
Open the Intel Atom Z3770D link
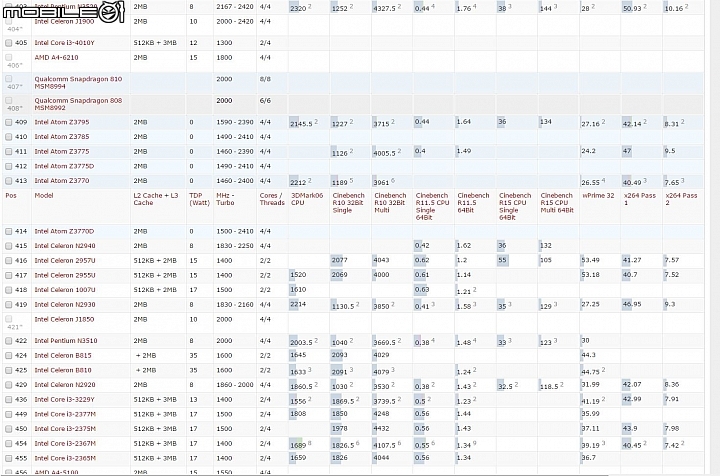tap(64, 231)
